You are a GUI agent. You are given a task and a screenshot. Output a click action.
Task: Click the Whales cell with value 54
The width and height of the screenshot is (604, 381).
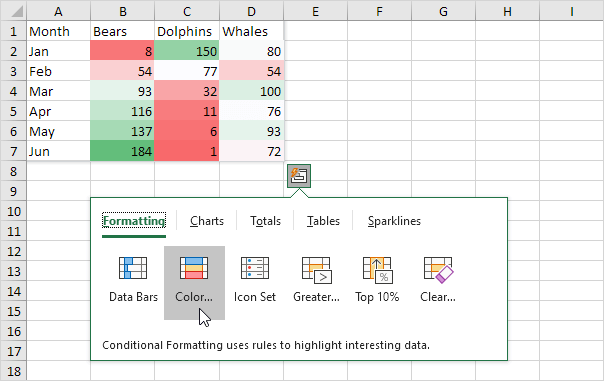tap(252, 71)
